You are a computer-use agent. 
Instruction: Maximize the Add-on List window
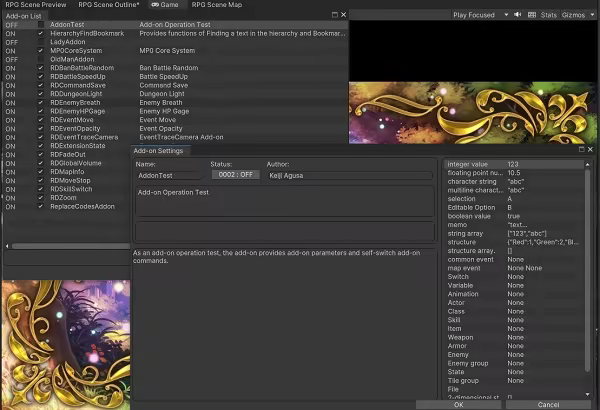(x=334, y=15)
